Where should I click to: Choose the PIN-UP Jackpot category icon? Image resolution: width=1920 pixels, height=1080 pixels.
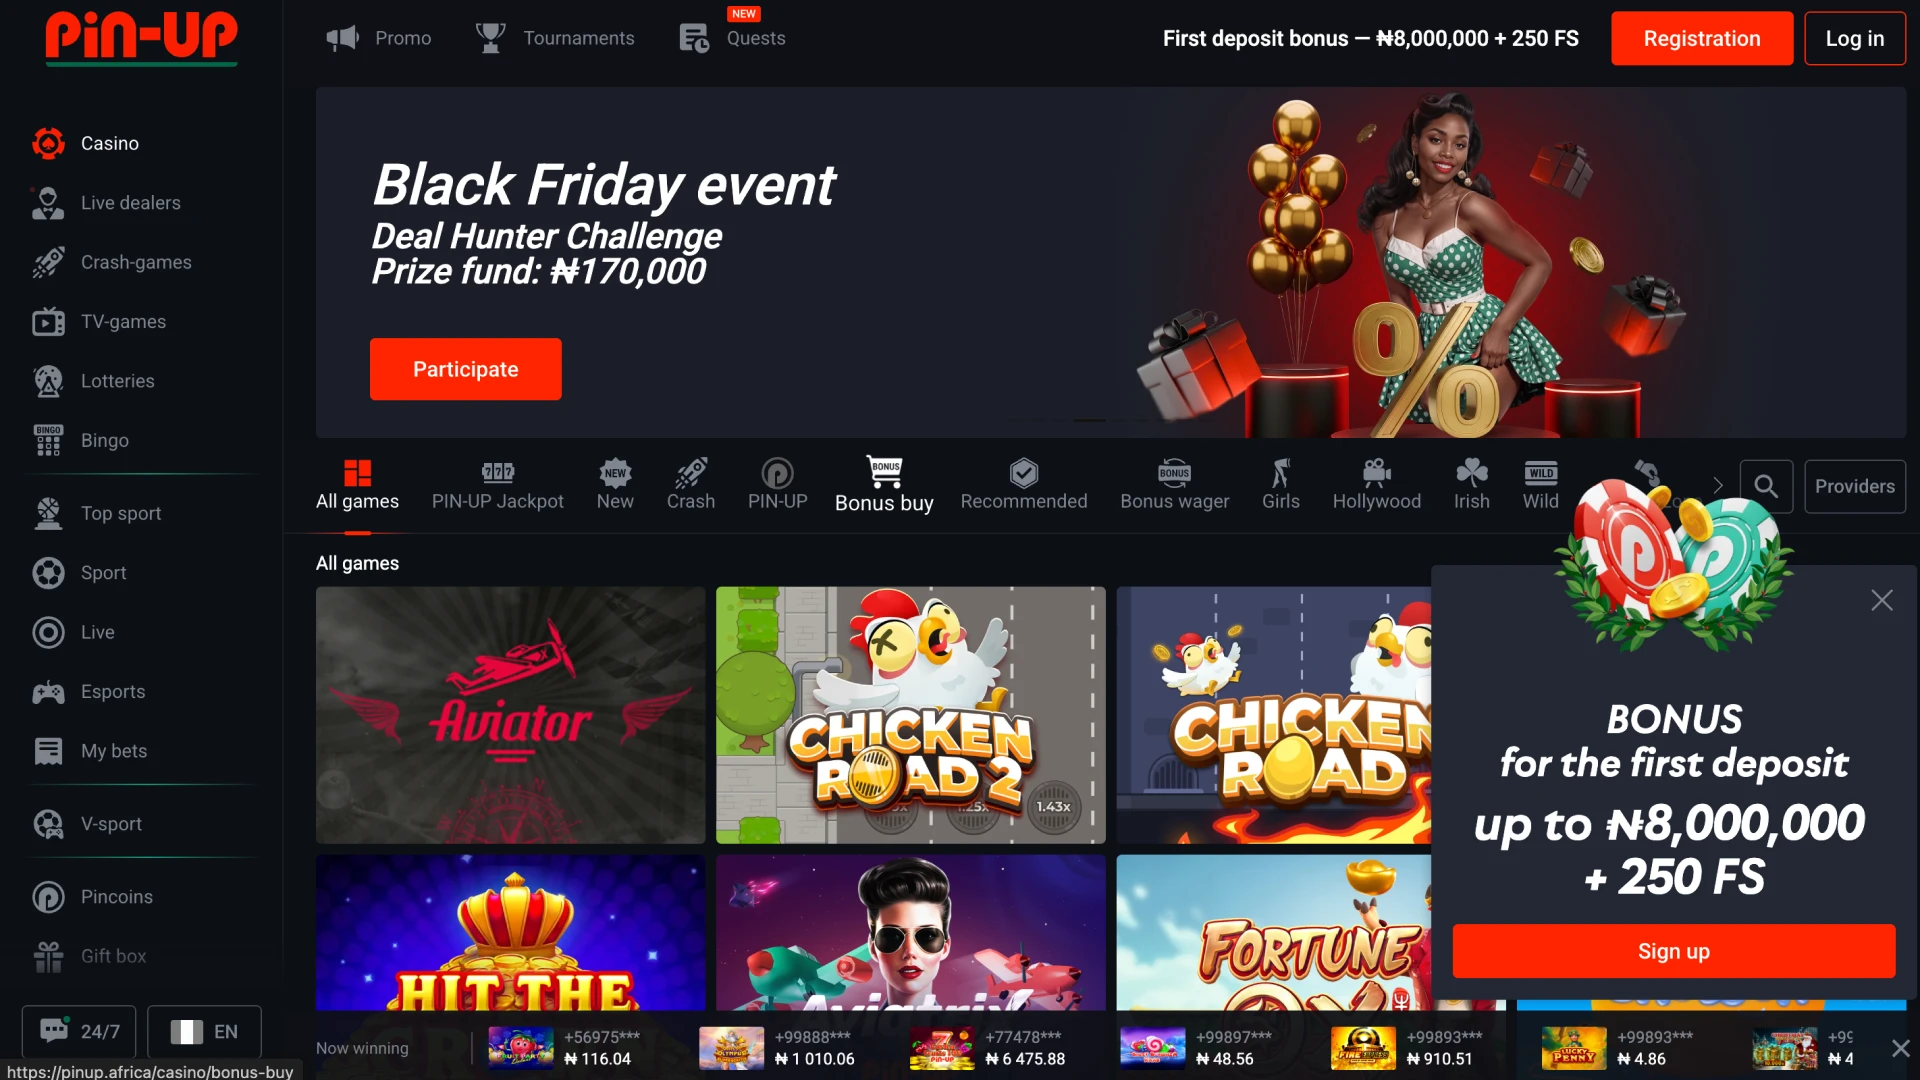(x=497, y=473)
